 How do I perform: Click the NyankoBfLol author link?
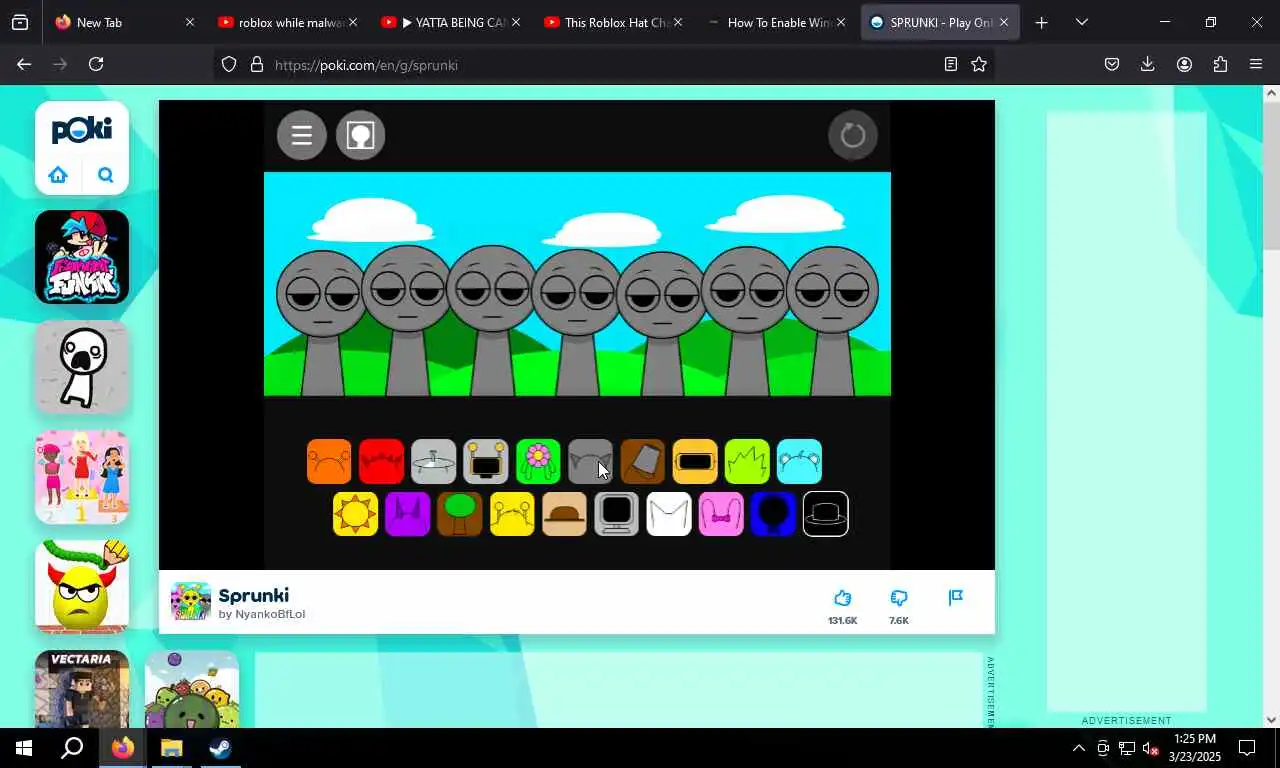[x=270, y=614]
